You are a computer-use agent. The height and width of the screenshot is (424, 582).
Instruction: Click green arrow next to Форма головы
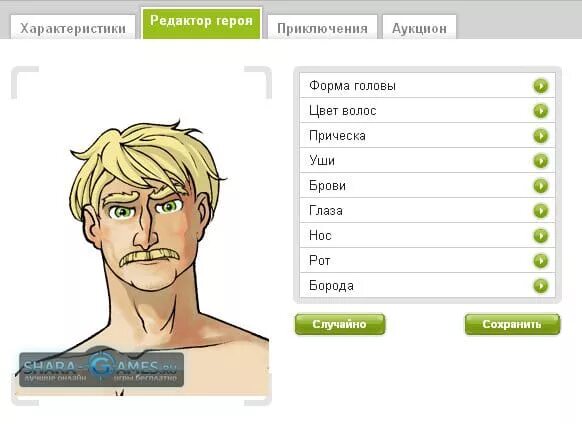pyautogui.click(x=540, y=86)
